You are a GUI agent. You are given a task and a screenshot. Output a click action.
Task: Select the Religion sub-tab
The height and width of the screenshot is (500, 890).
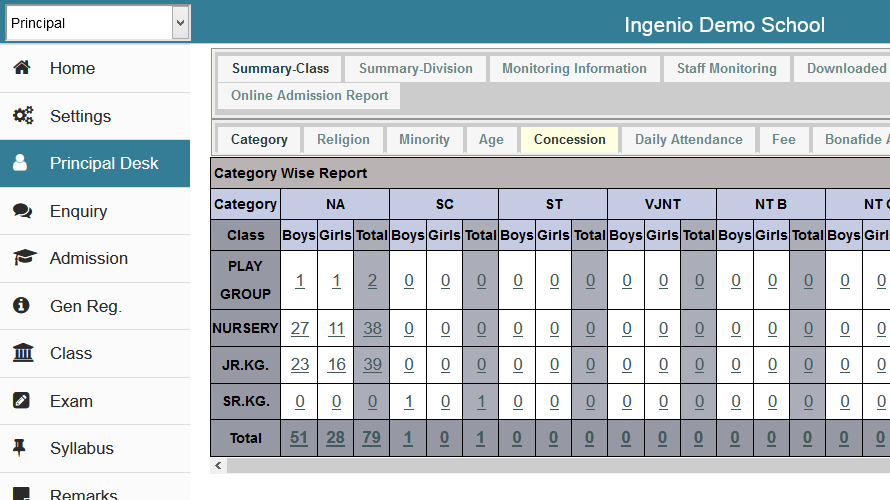pyautogui.click(x=343, y=140)
